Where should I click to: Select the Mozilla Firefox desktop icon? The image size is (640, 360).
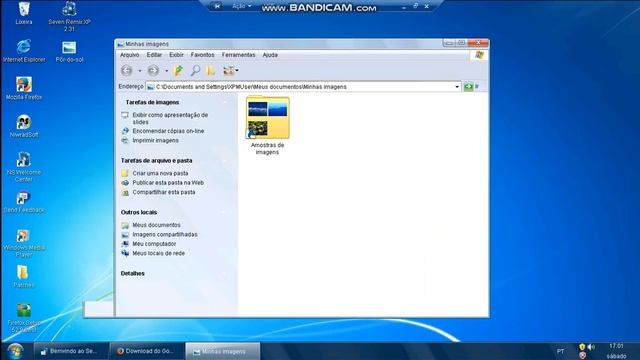24,89
